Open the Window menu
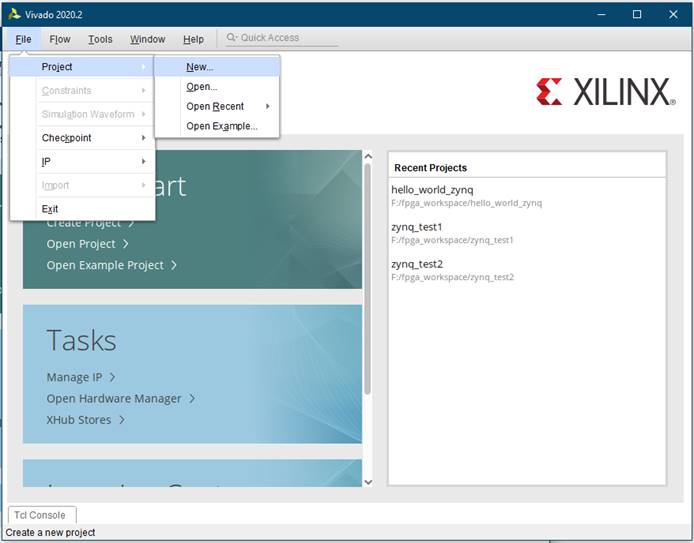This screenshot has height=543, width=694. (x=147, y=39)
